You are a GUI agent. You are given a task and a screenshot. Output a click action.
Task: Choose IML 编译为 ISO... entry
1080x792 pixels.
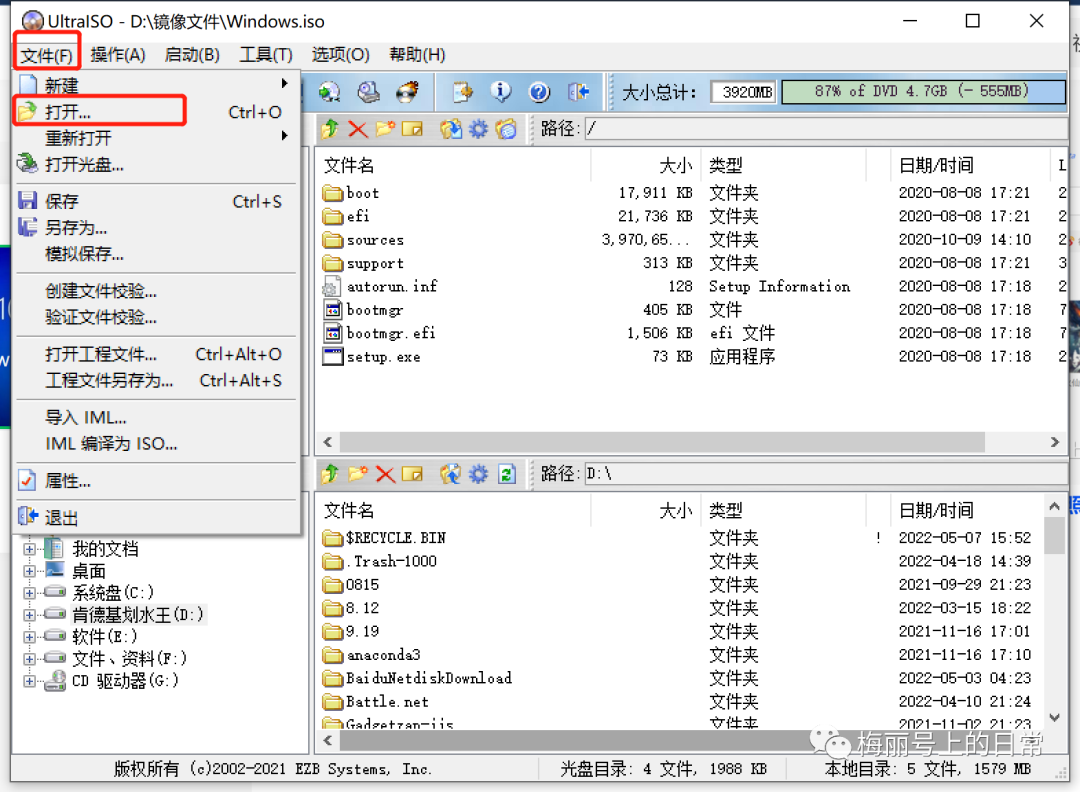[x=156, y=444]
